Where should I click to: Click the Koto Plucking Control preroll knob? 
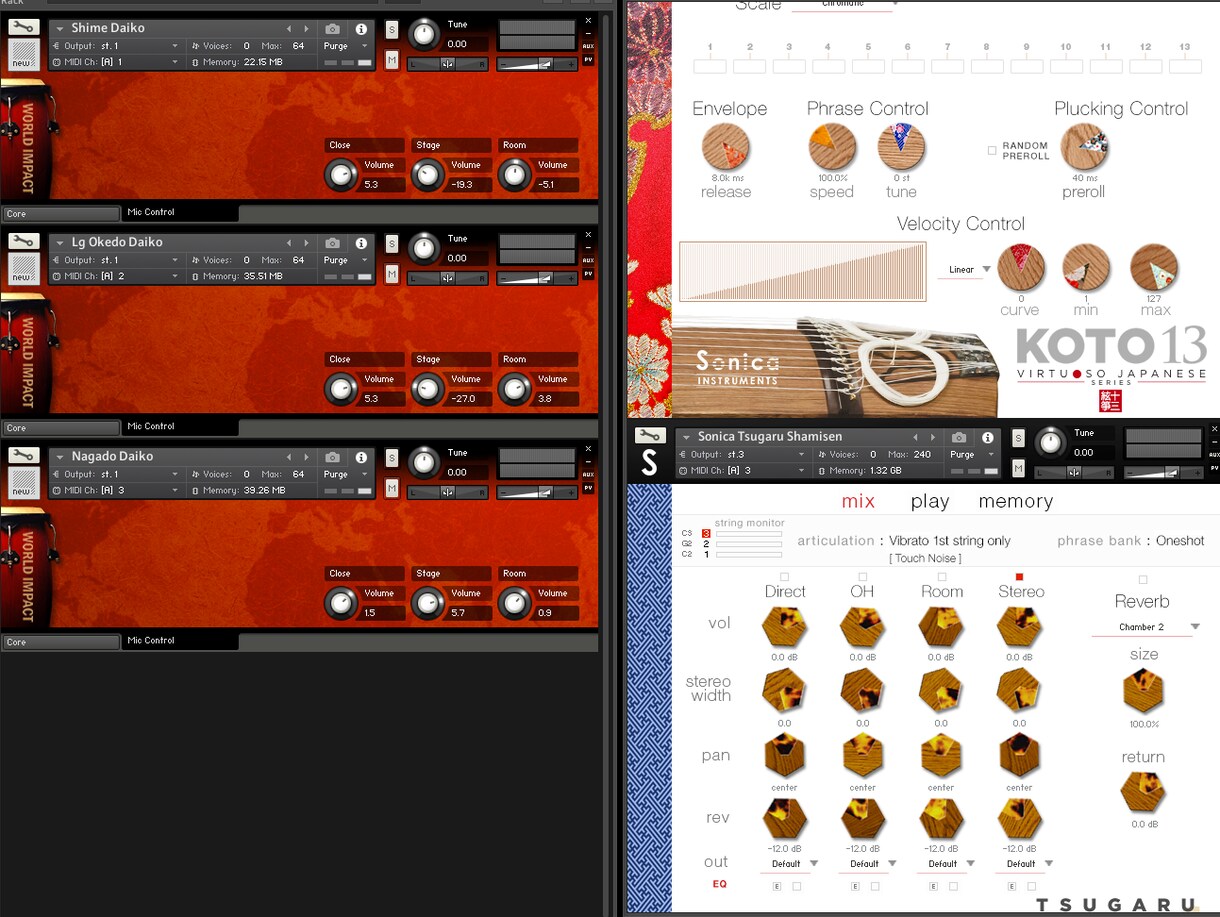(1084, 148)
